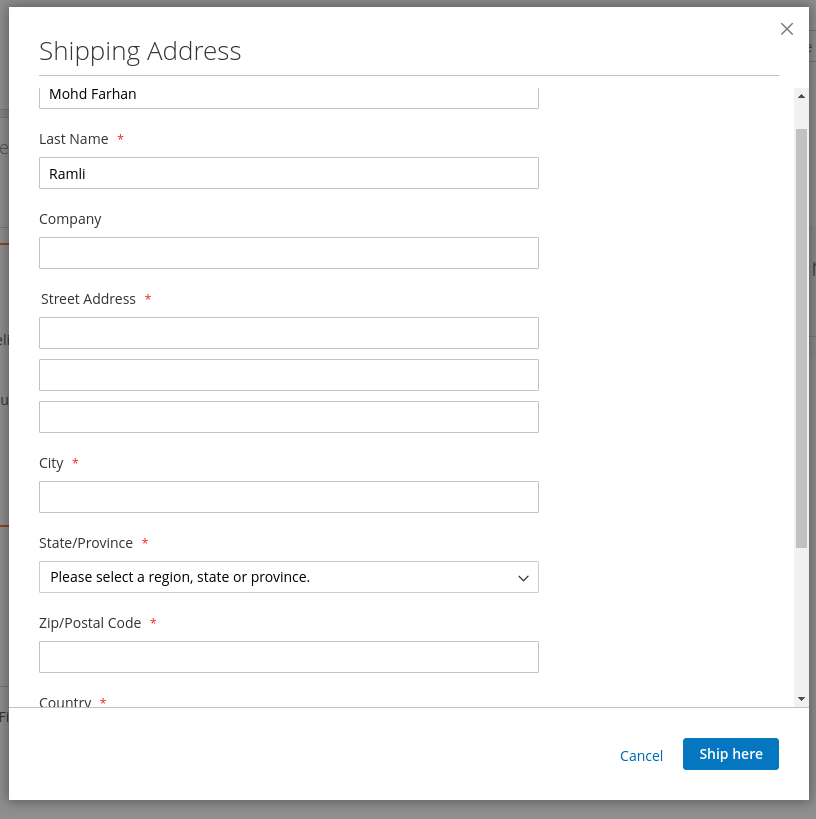Click the dialog's vertical scrollbar thumb
Screen dimensions: 816x819
tap(801, 336)
